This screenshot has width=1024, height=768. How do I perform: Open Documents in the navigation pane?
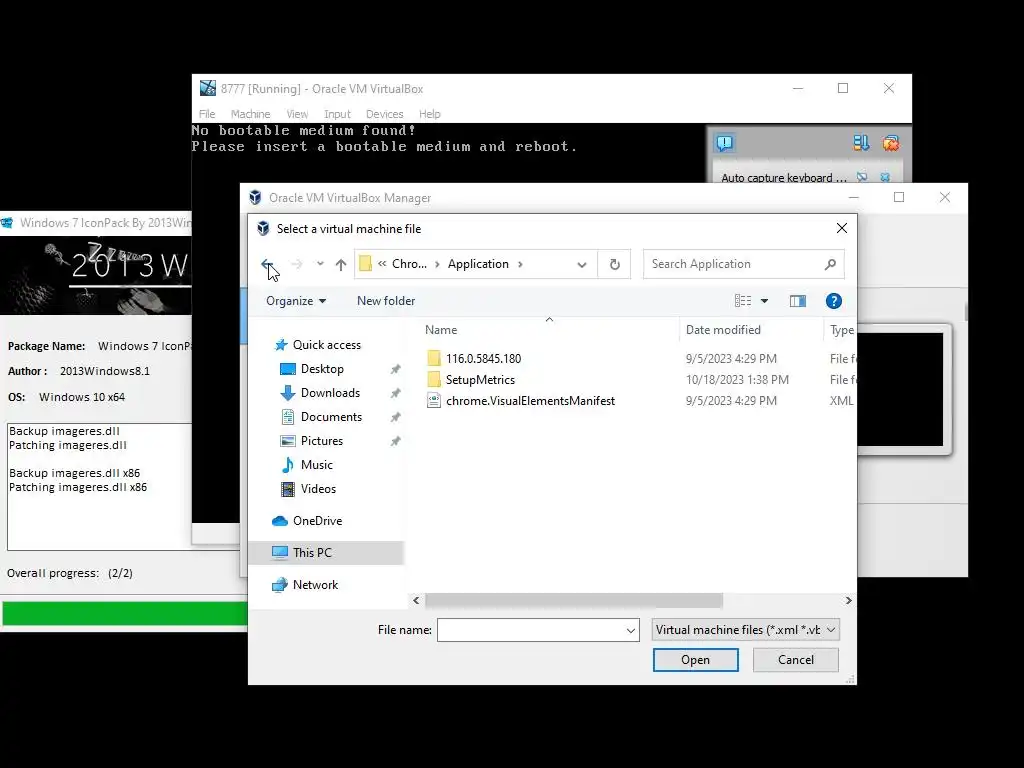pyautogui.click(x=331, y=417)
